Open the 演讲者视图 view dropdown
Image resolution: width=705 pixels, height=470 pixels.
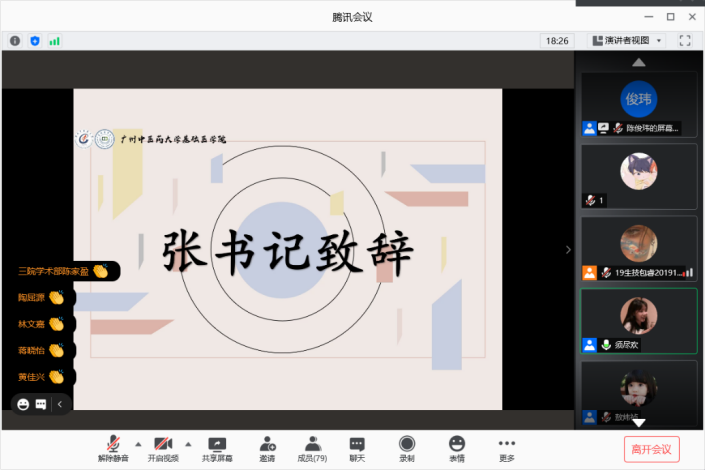pos(628,41)
